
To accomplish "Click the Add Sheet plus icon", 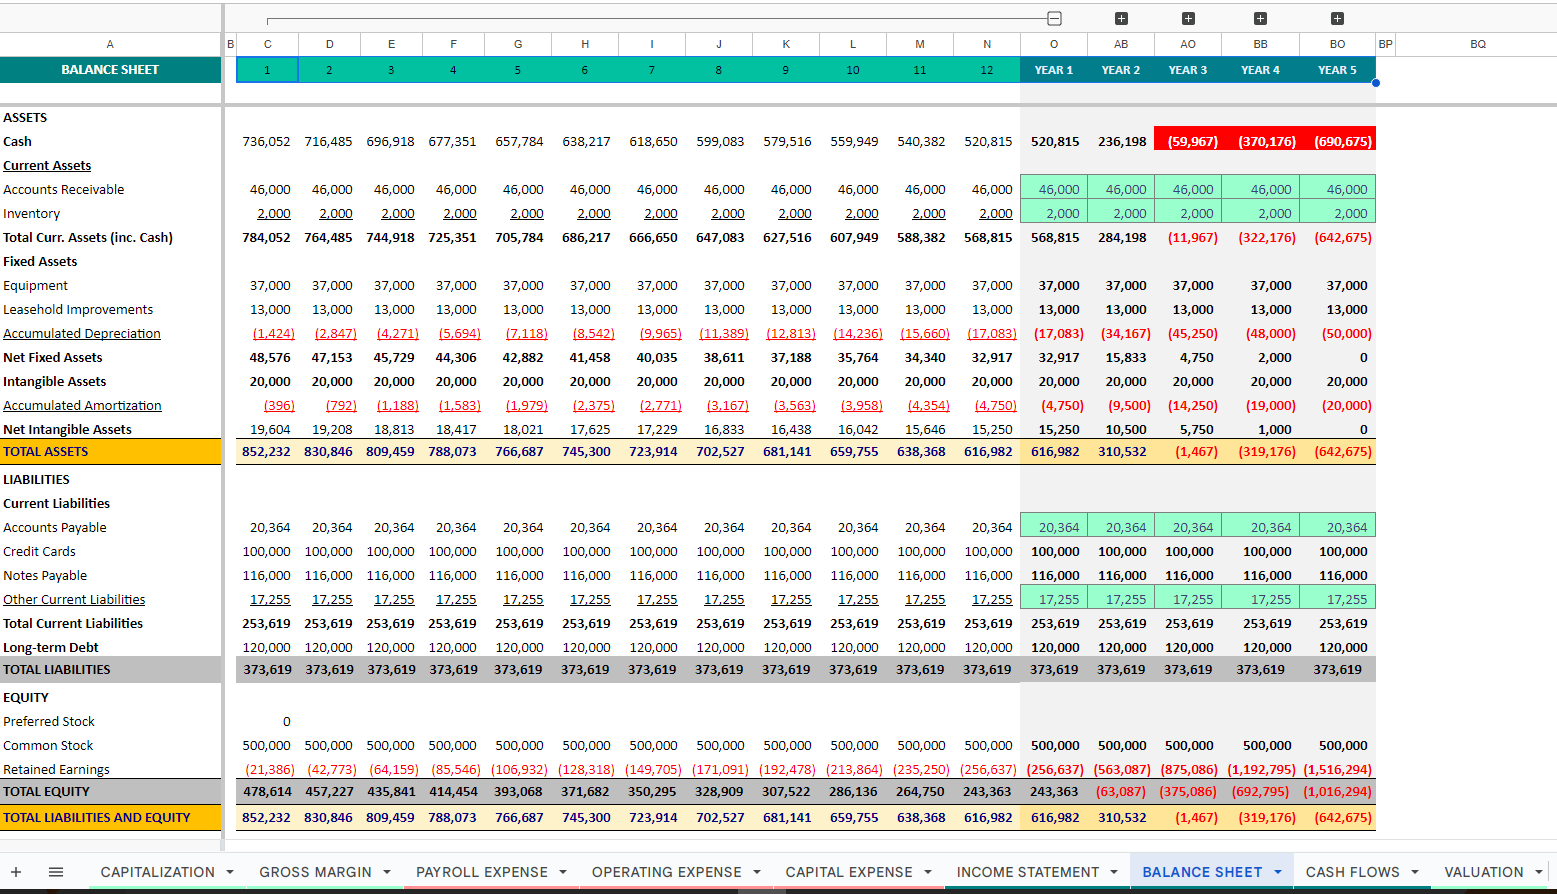I will coord(16,872).
